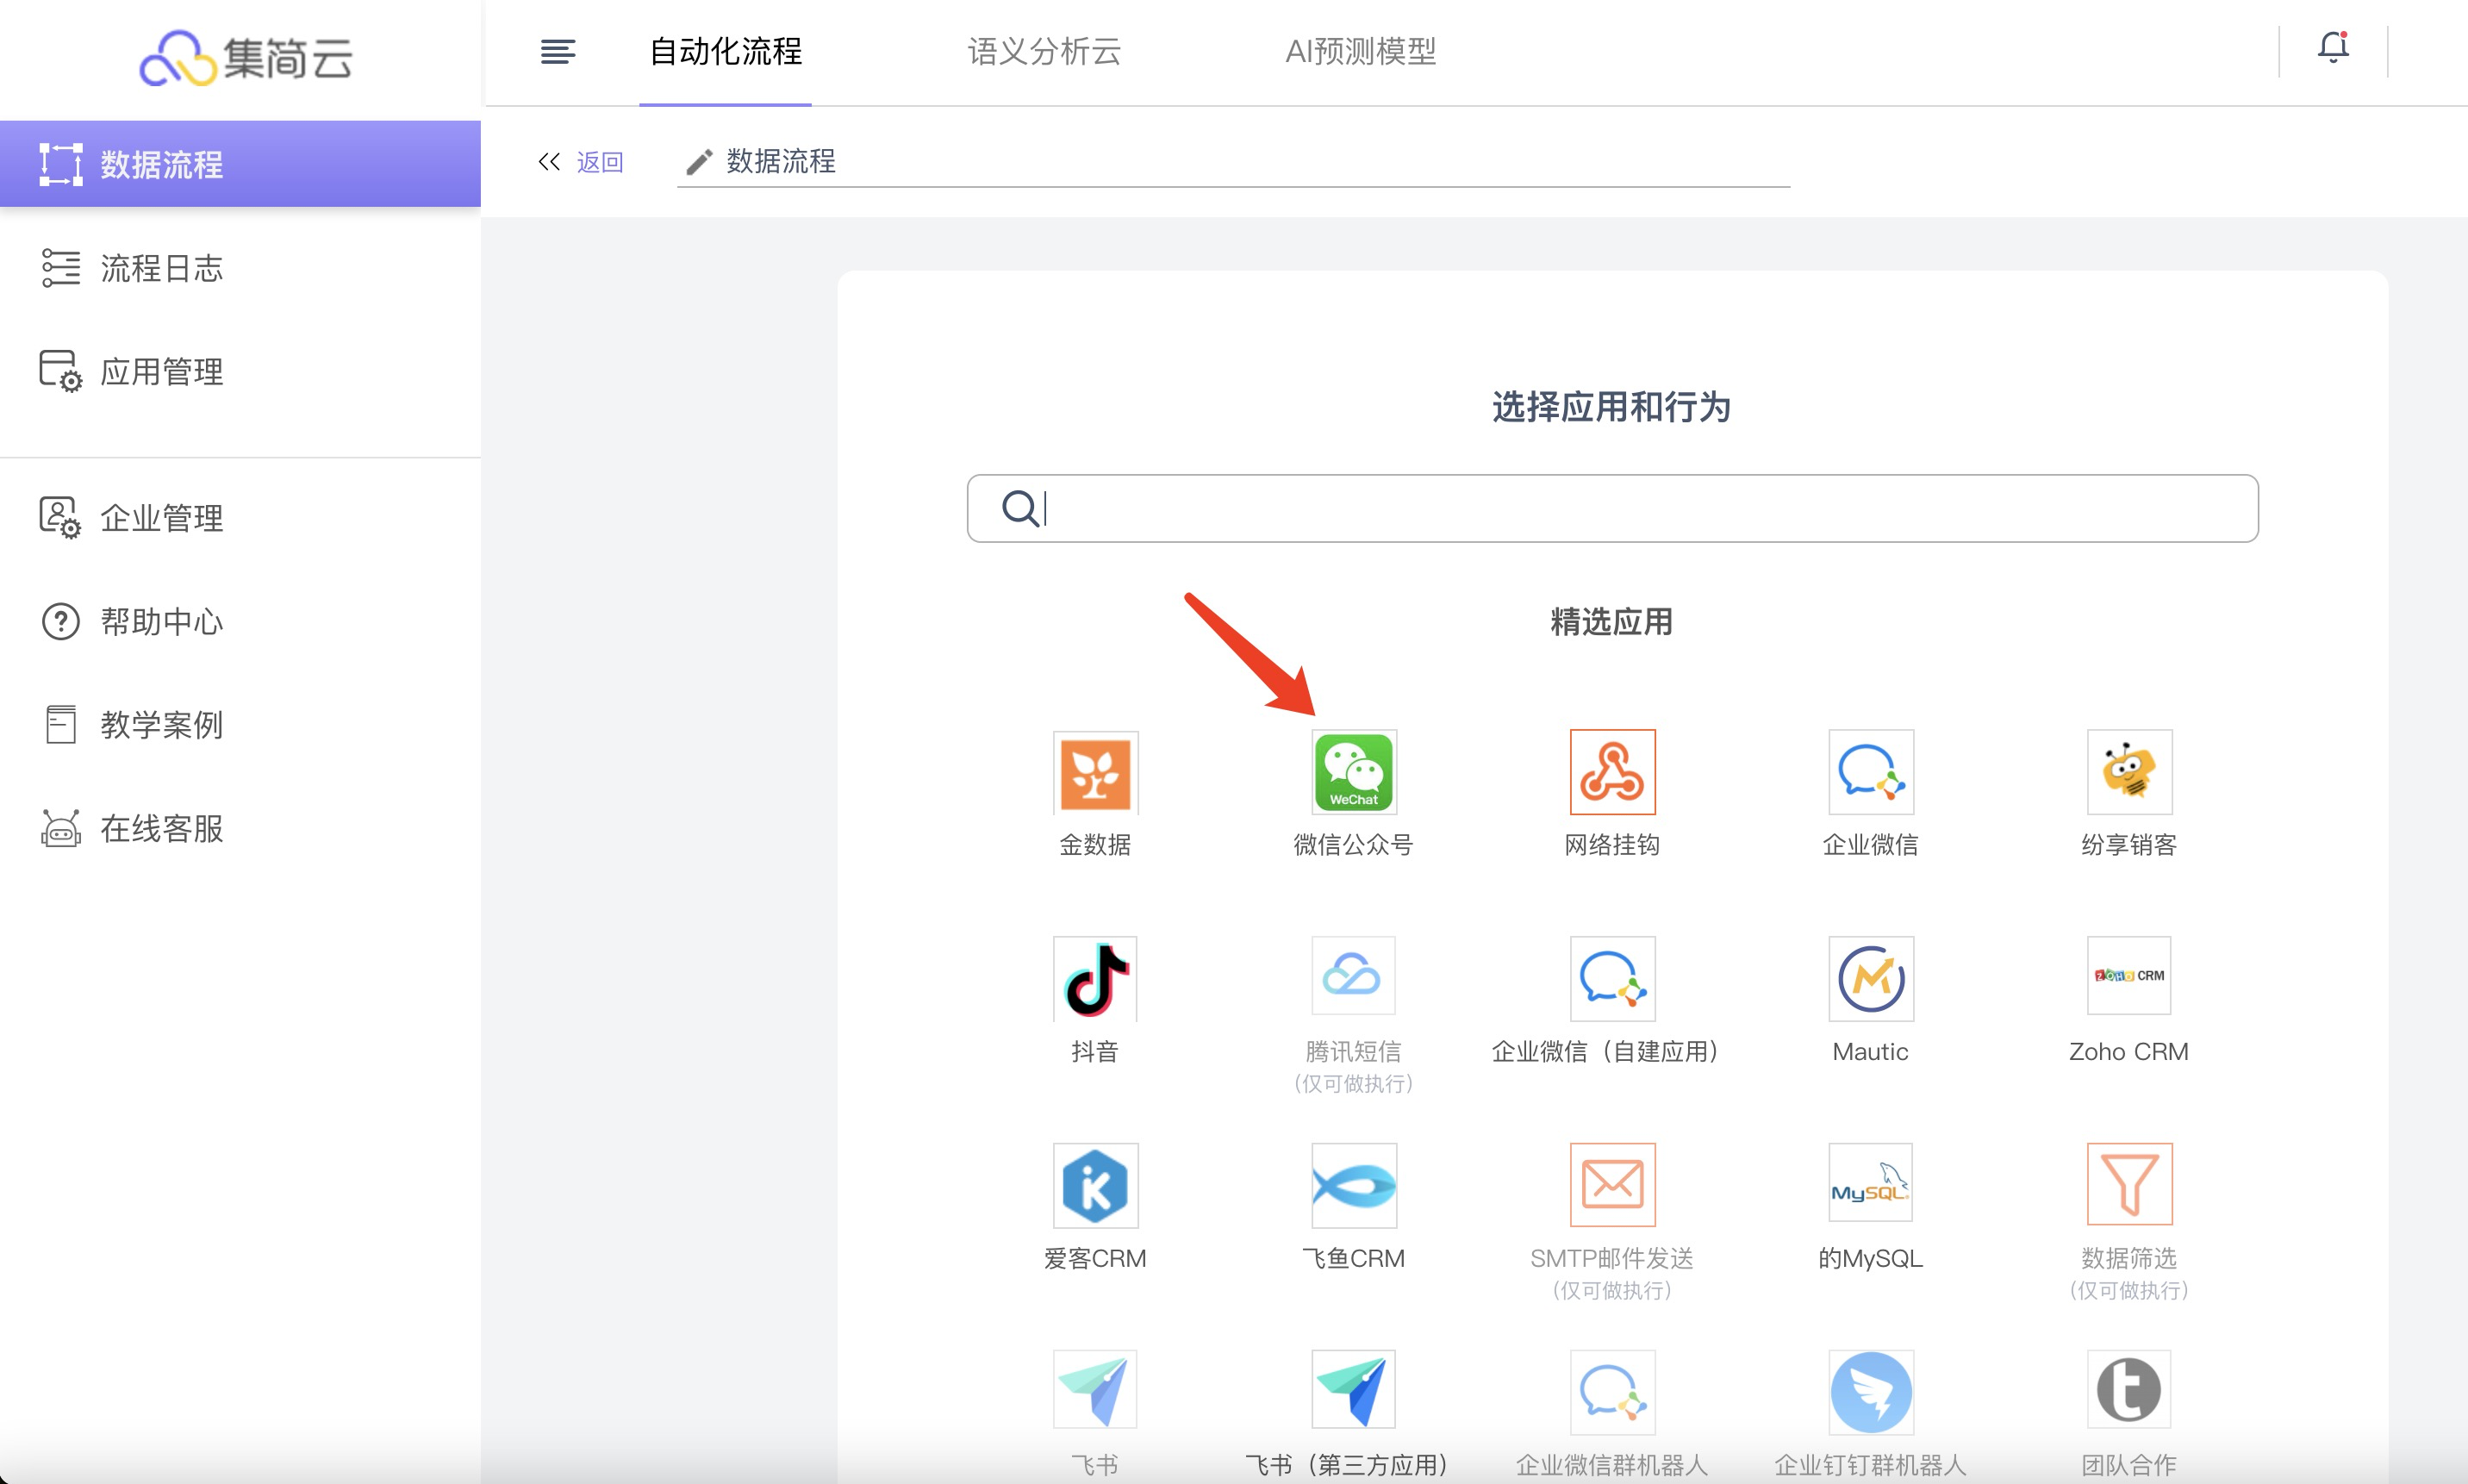Select the 的MySQL database icon
The width and height of the screenshot is (2468, 1484).
point(1870,1185)
